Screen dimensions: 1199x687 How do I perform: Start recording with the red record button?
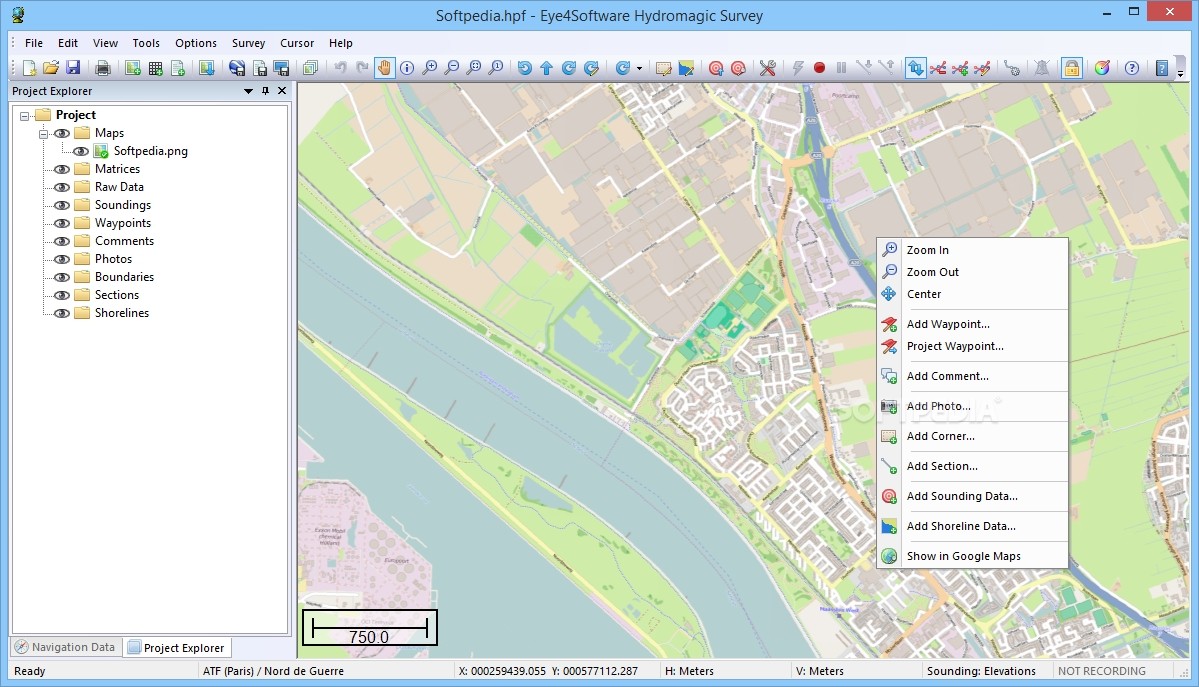point(820,68)
